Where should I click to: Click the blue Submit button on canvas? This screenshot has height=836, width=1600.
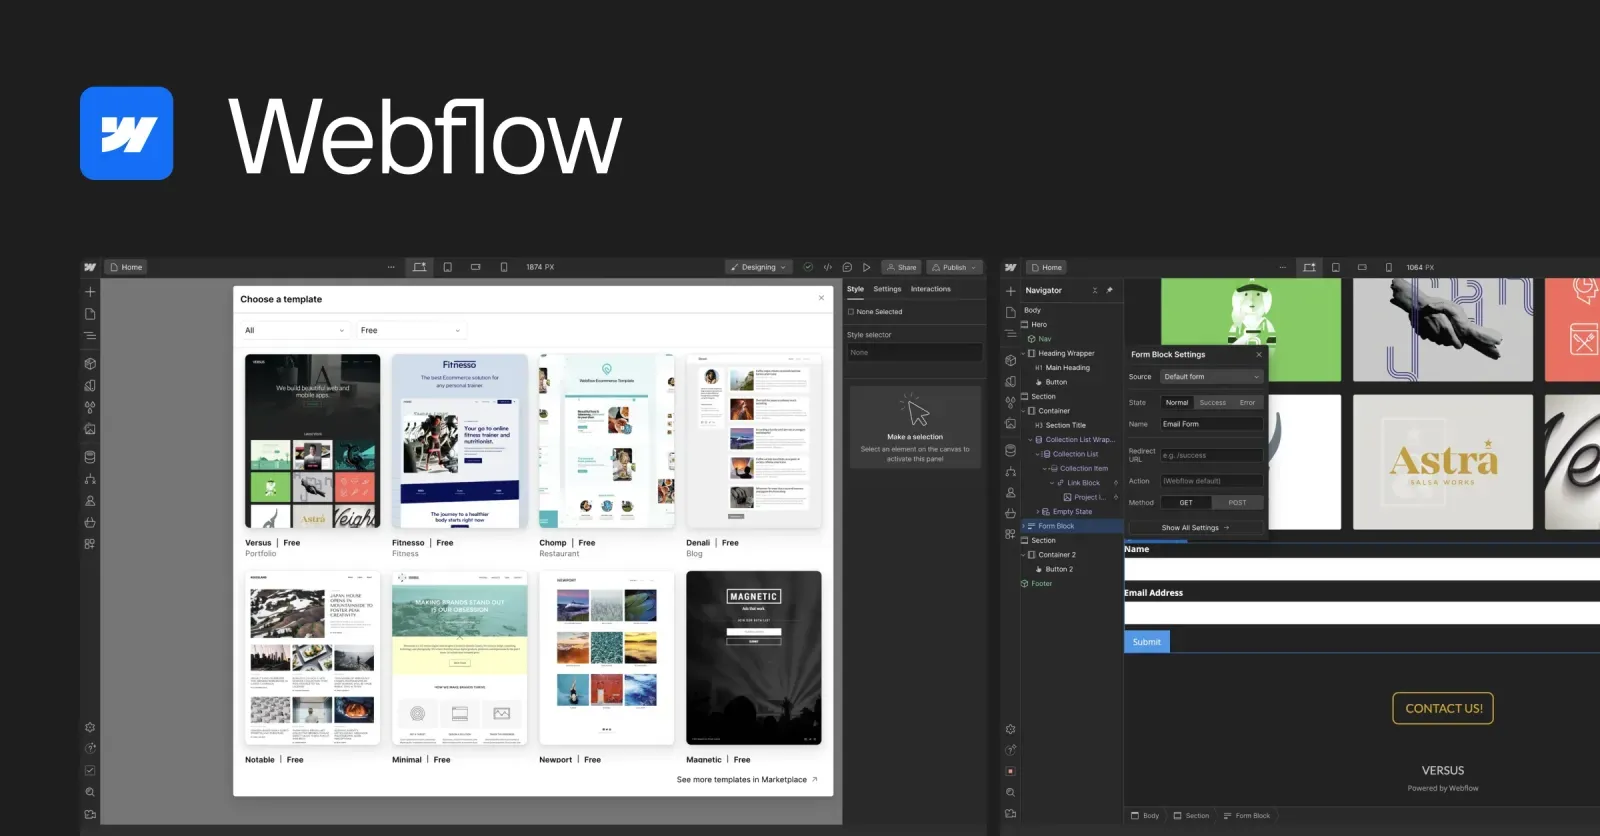pos(1147,642)
